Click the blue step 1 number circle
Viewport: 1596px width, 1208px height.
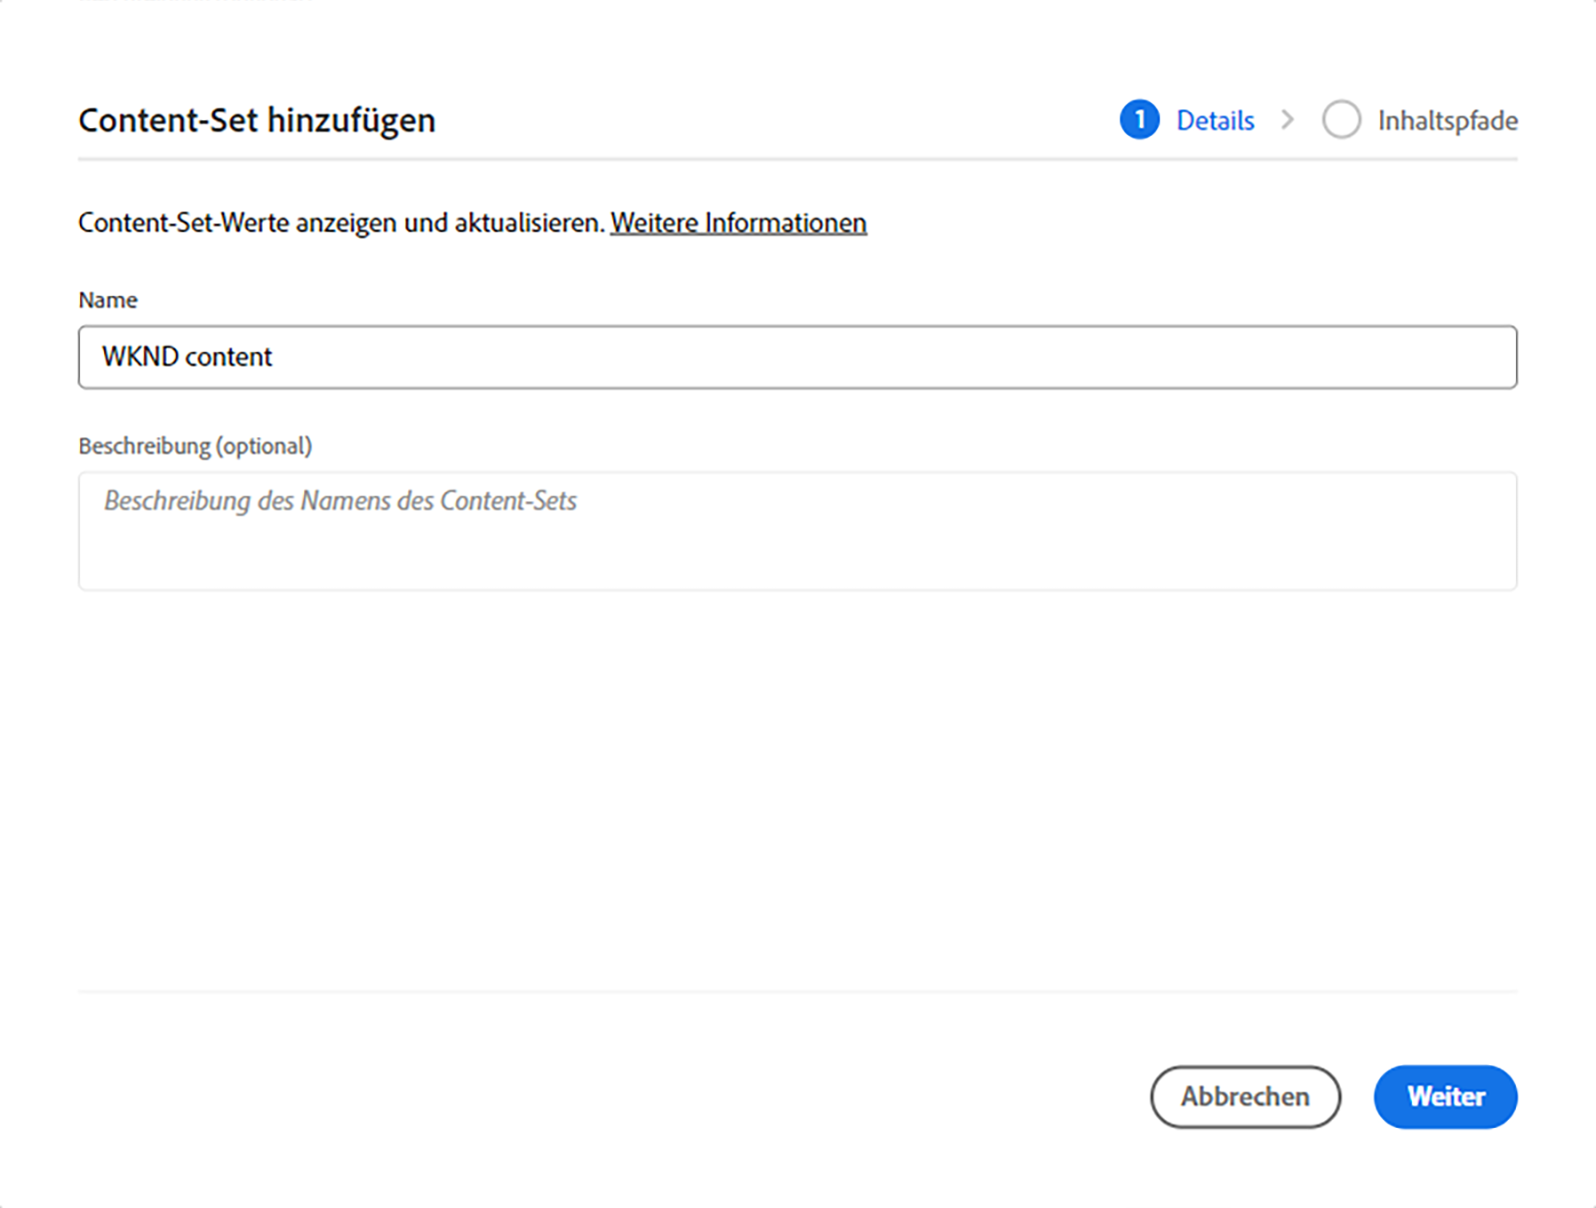coord(1139,120)
